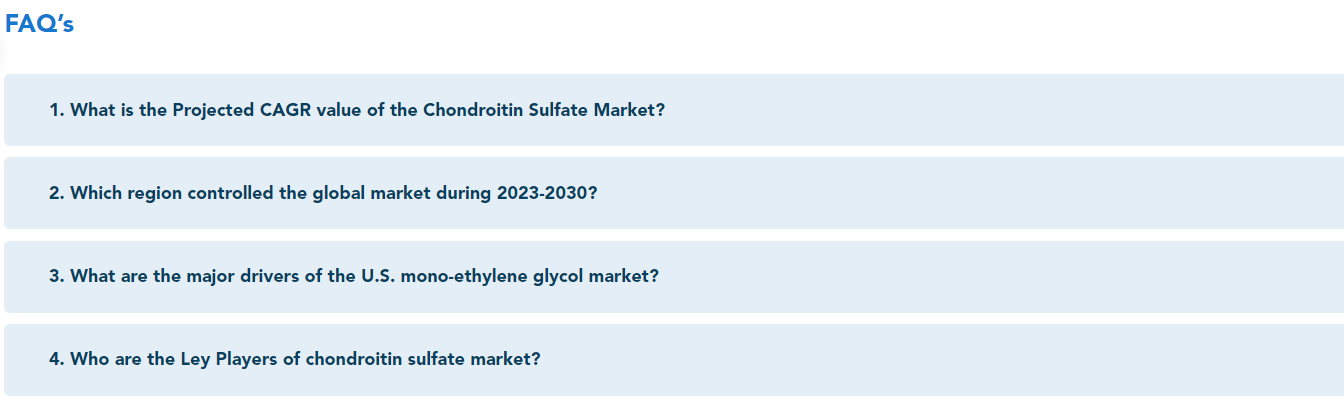Open the Ley Players of chondroitin sulfate question
This screenshot has width=1344, height=402.
click(x=674, y=359)
